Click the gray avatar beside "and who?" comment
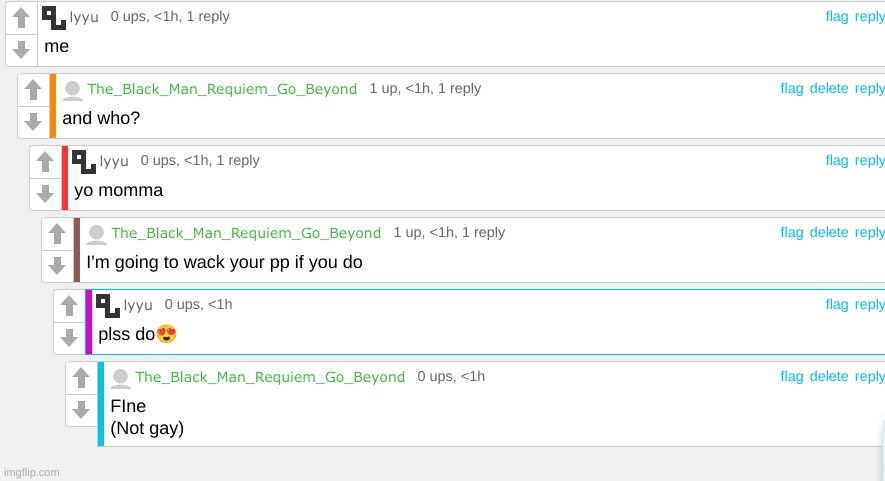The height and width of the screenshot is (481, 885). pos(73,90)
